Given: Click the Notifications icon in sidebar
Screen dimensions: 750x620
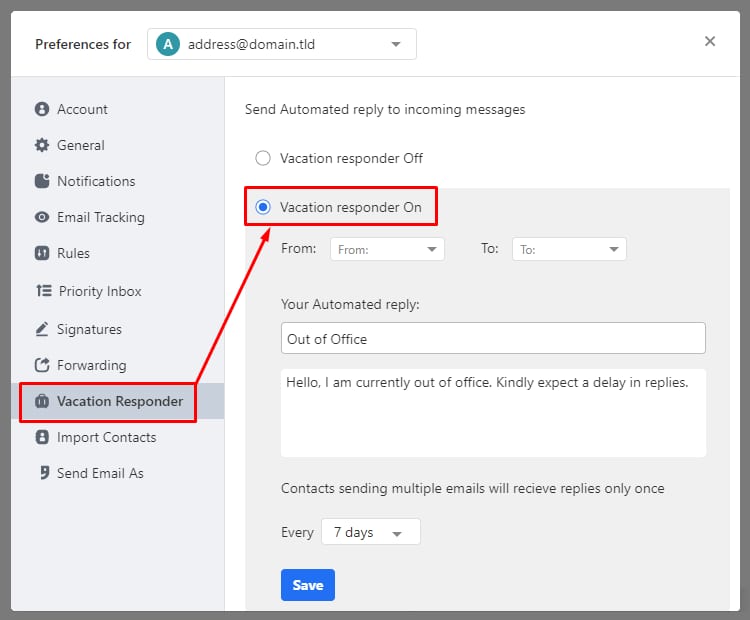Looking at the screenshot, I should [x=42, y=181].
